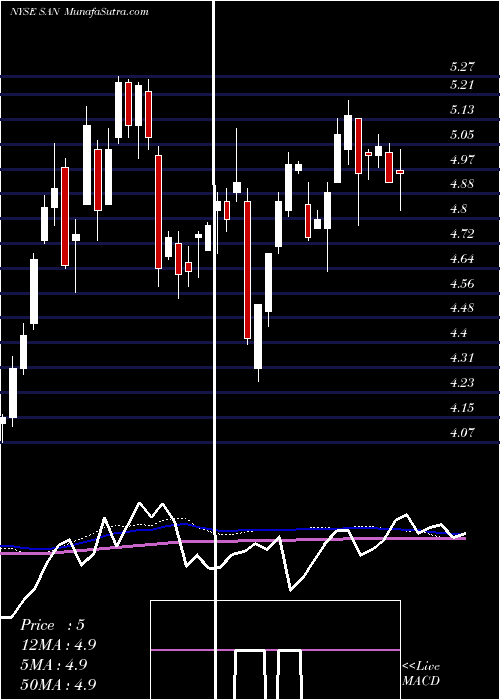The height and width of the screenshot is (700, 500).
Task: Click the 4.15 price axis label
Action: pos(462,408)
